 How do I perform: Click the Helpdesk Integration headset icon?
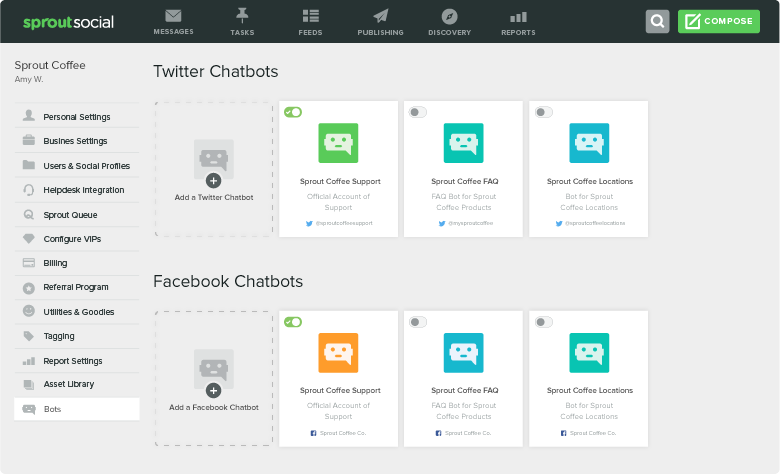pyautogui.click(x=29, y=190)
